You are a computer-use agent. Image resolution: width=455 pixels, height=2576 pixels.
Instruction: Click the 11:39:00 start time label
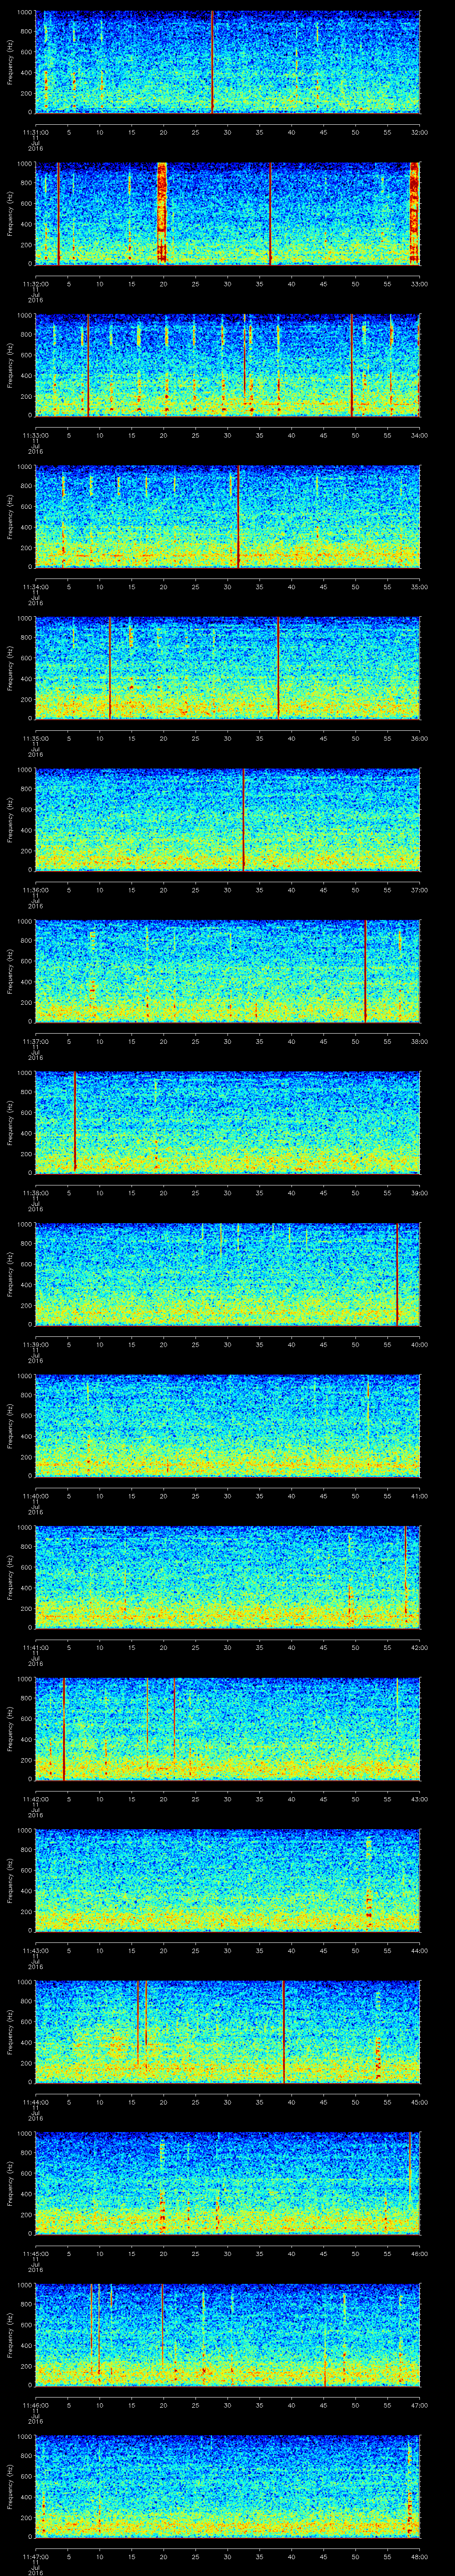36,1344
